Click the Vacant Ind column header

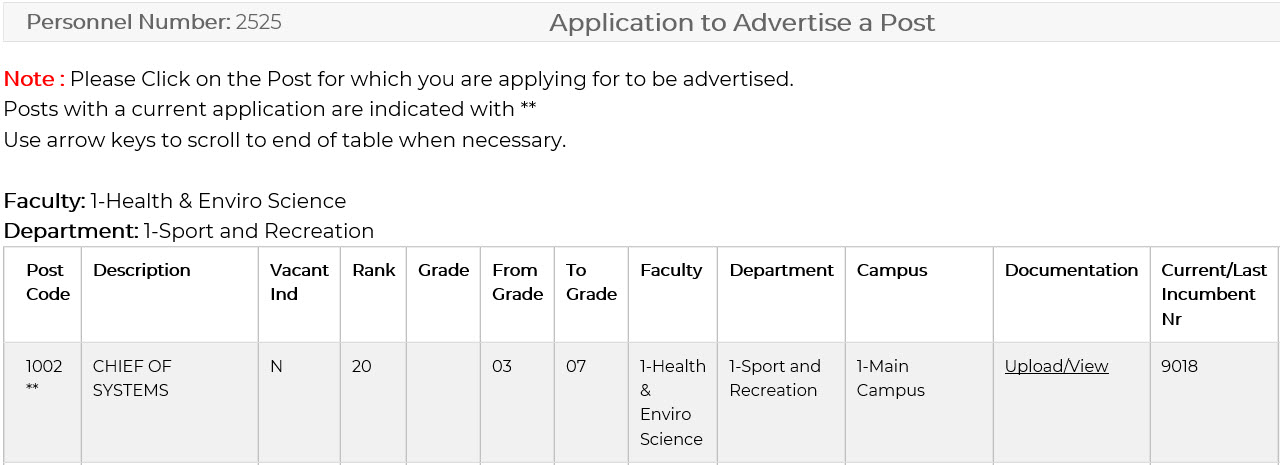click(x=299, y=282)
